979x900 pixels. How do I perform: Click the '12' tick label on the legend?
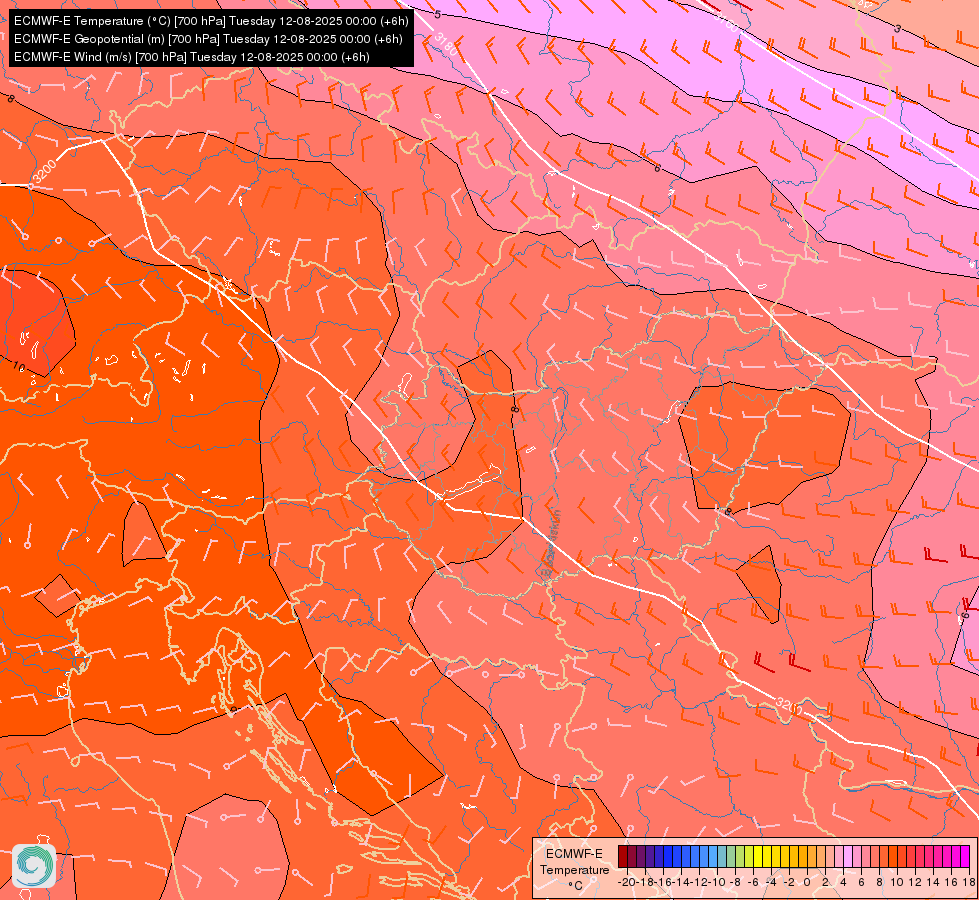pyautogui.click(x=915, y=882)
